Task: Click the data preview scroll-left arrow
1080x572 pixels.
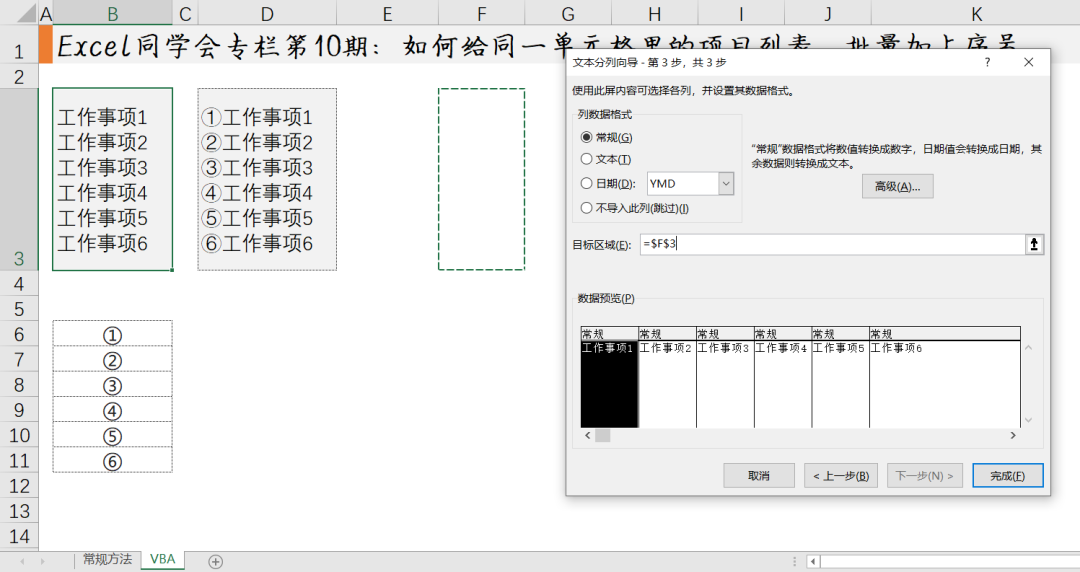Action: point(587,435)
